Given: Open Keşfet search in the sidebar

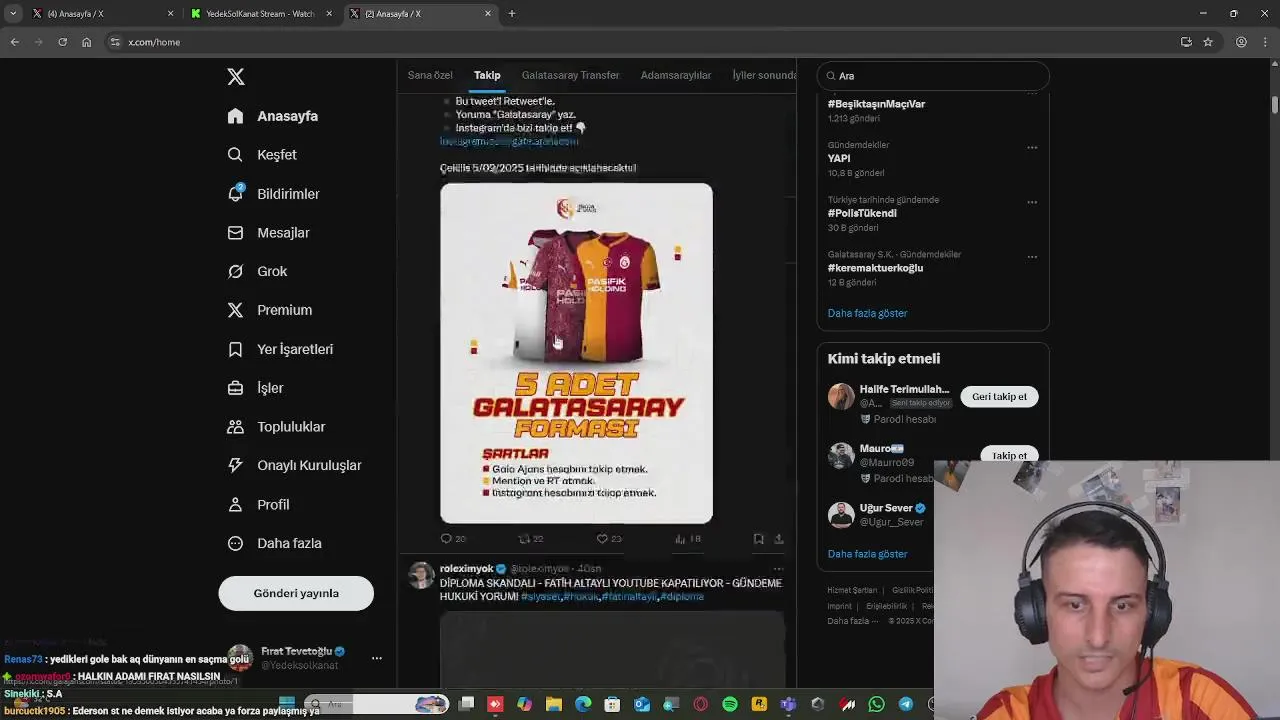Looking at the screenshot, I should (262, 155).
